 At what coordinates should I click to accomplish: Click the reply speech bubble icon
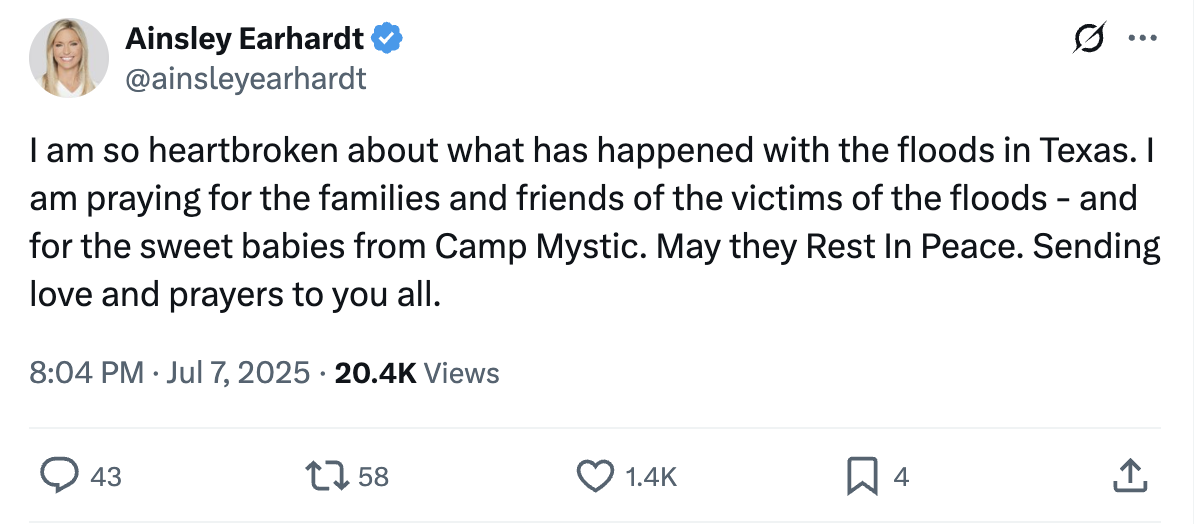[59, 477]
